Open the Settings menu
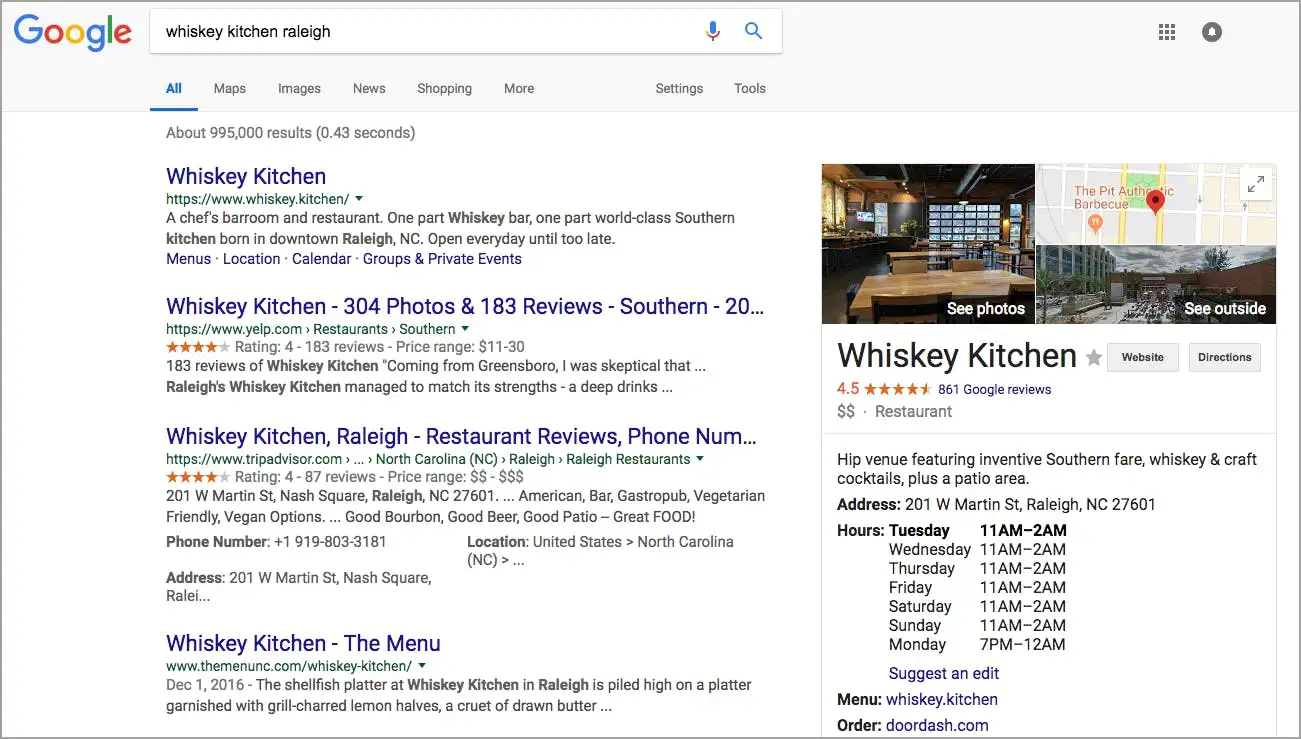This screenshot has height=739, width=1301. click(678, 88)
